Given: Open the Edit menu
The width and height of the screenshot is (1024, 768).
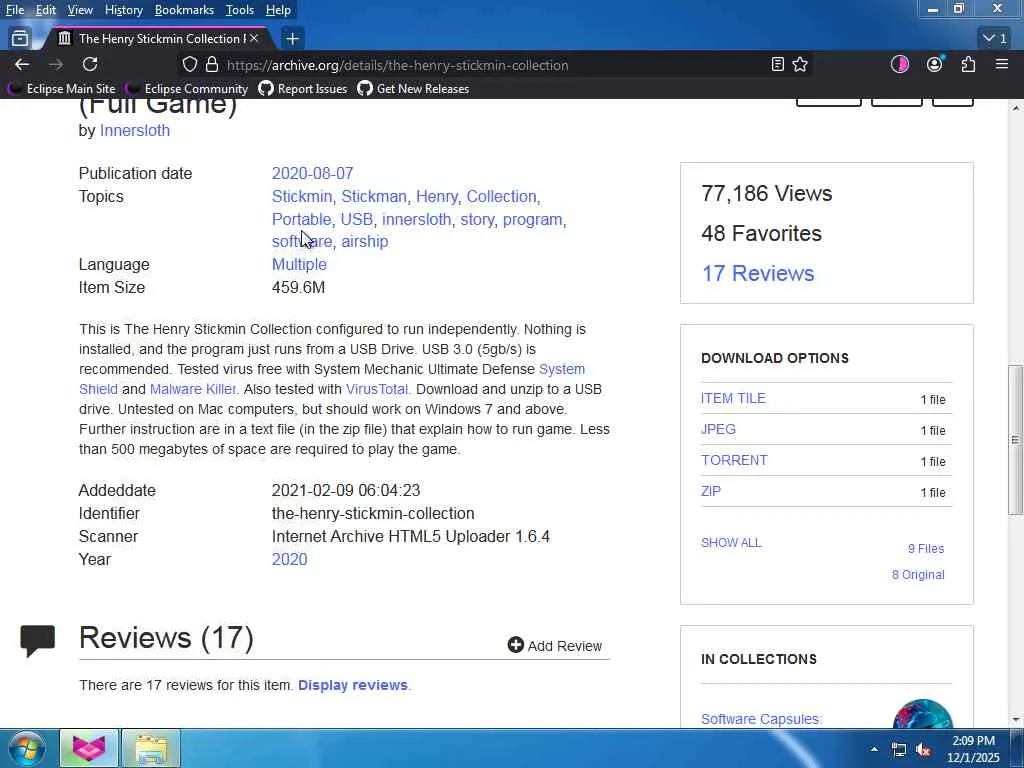Looking at the screenshot, I should pyautogui.click(x=46, y=10).
